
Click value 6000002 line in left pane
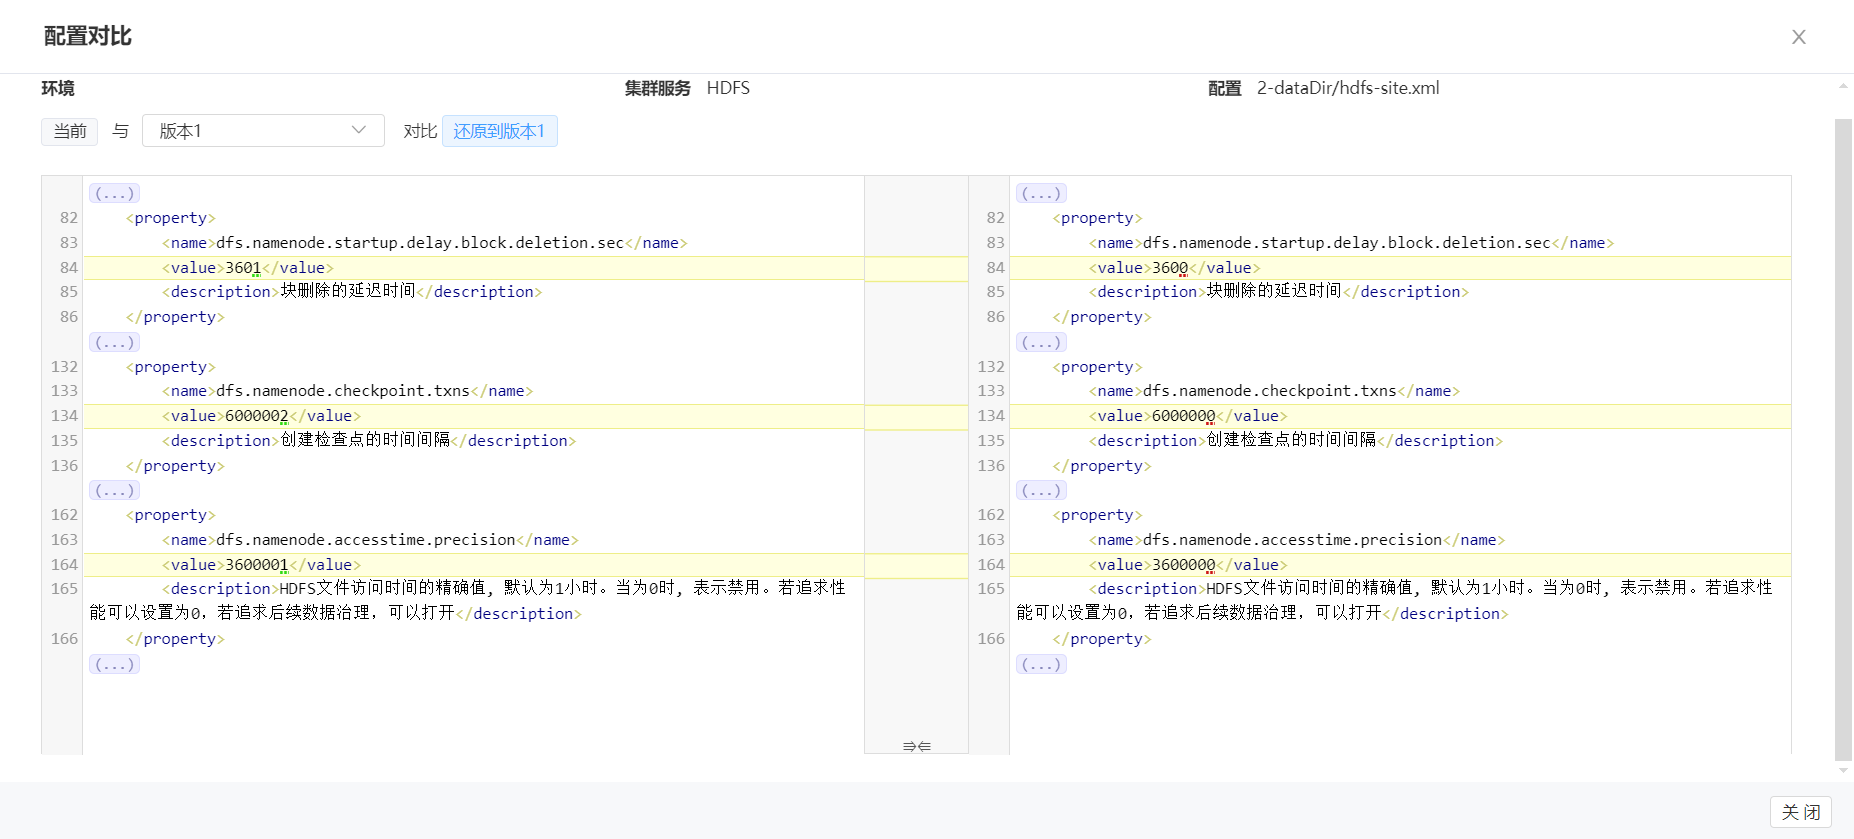click(473, 416)
